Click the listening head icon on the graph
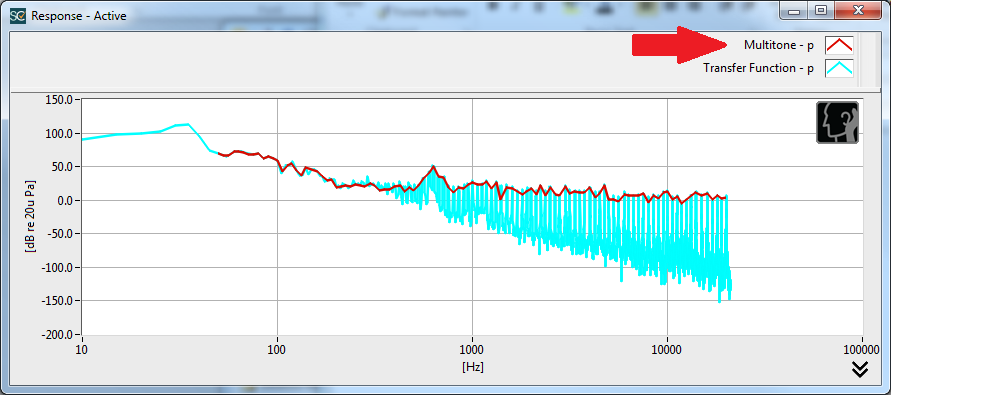1008x395 pixels. (838, 122)
